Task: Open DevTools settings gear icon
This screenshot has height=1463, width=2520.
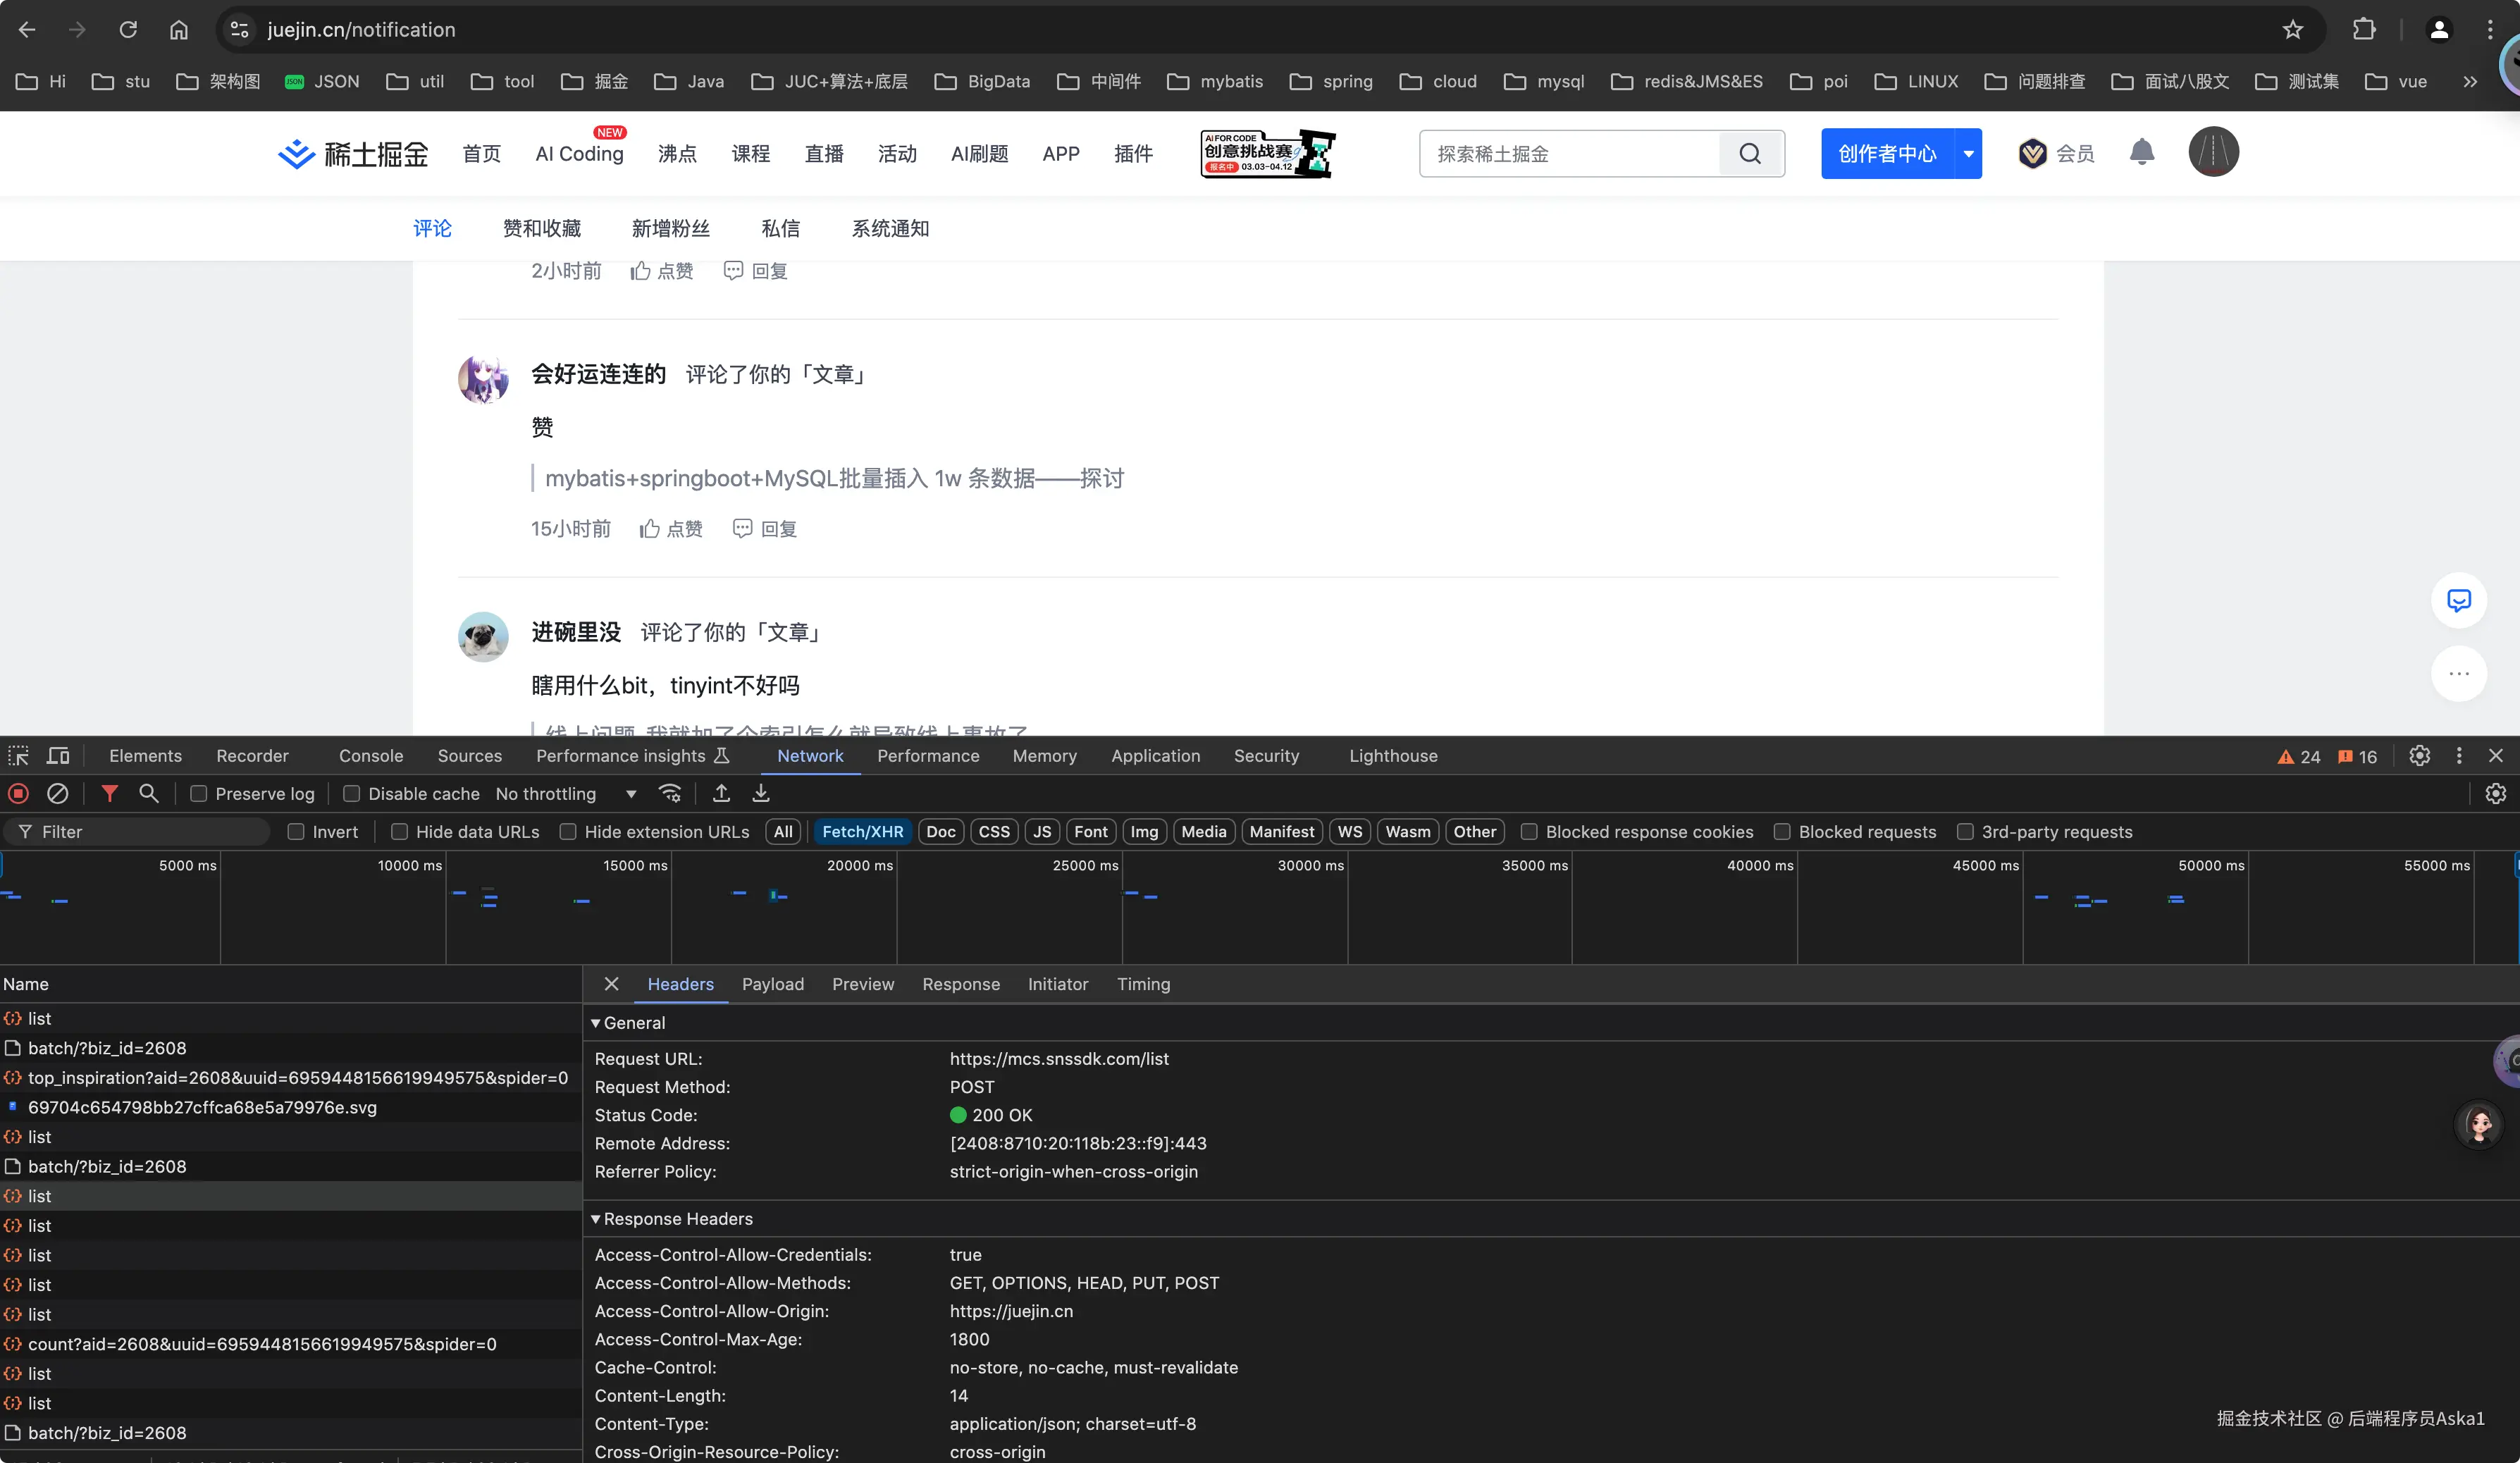Action: 2419,756
